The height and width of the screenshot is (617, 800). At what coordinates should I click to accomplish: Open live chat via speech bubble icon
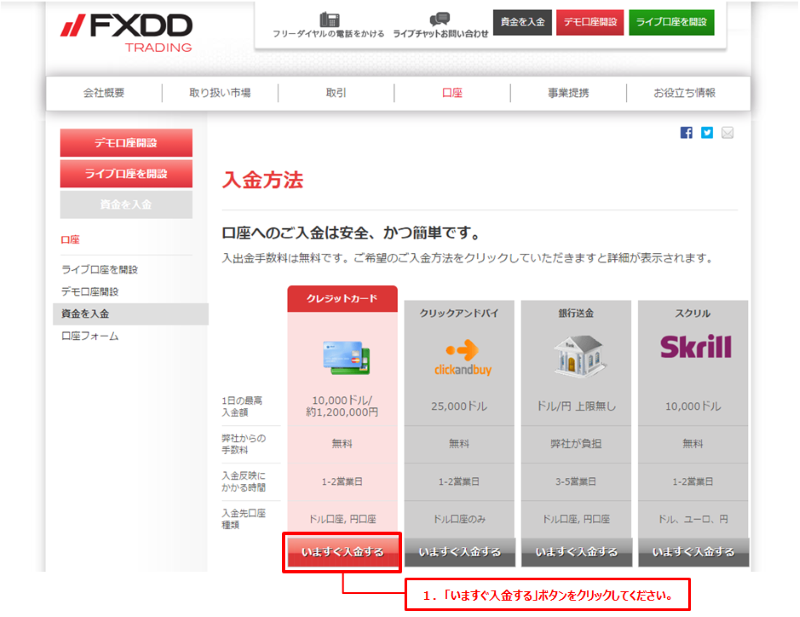(x=440, y=20)
